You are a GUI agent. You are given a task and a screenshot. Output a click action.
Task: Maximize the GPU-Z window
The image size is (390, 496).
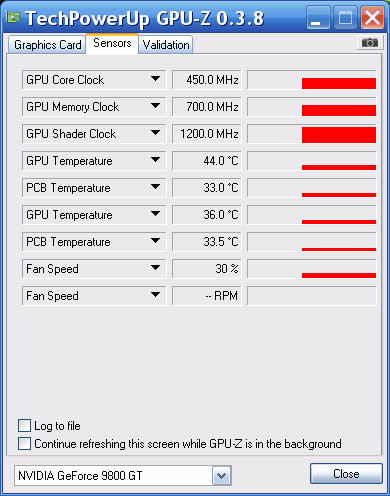tap(346, 17)
